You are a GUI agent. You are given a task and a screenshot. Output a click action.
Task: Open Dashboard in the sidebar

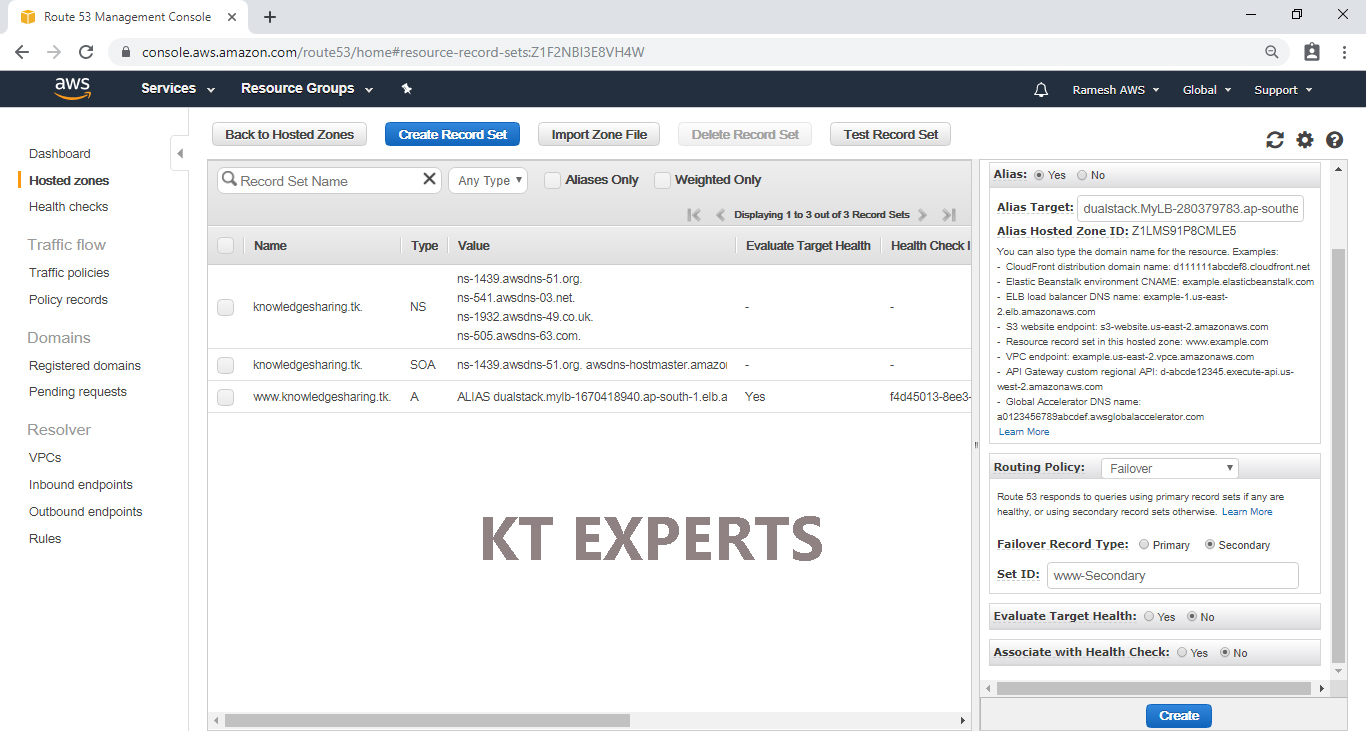pos(60,154)
